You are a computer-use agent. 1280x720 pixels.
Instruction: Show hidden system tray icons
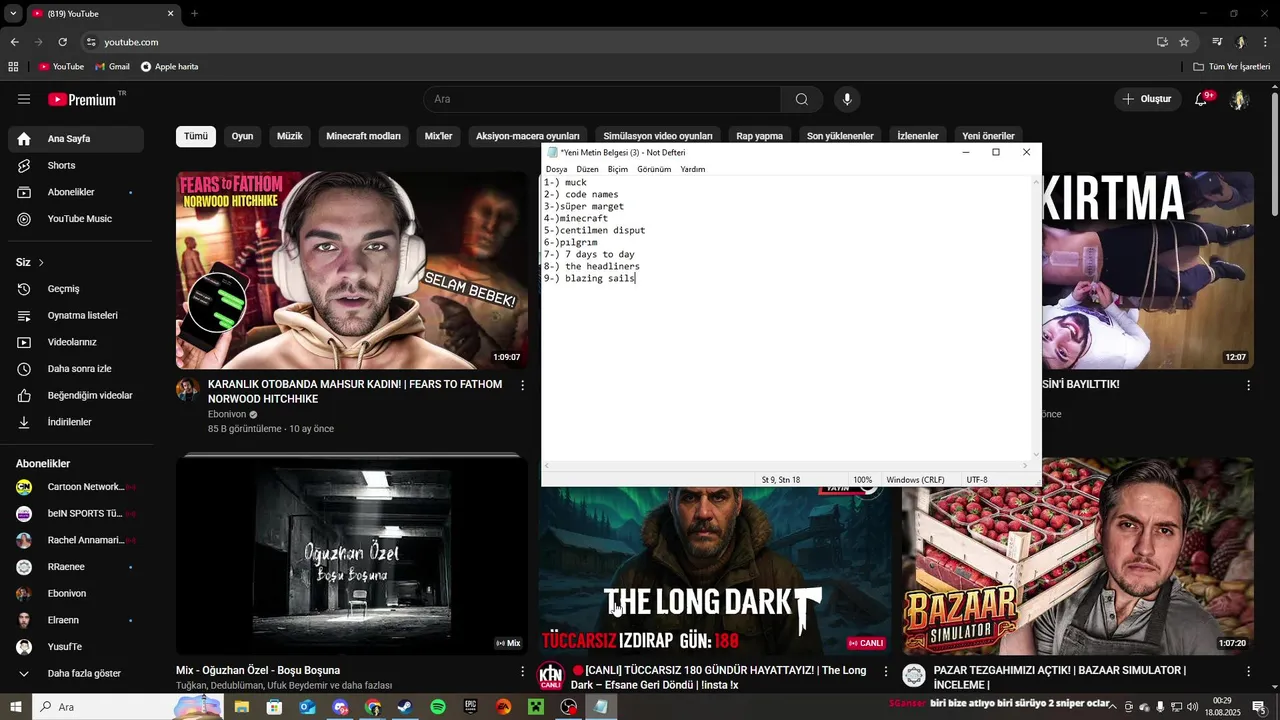click(1113, 707)
